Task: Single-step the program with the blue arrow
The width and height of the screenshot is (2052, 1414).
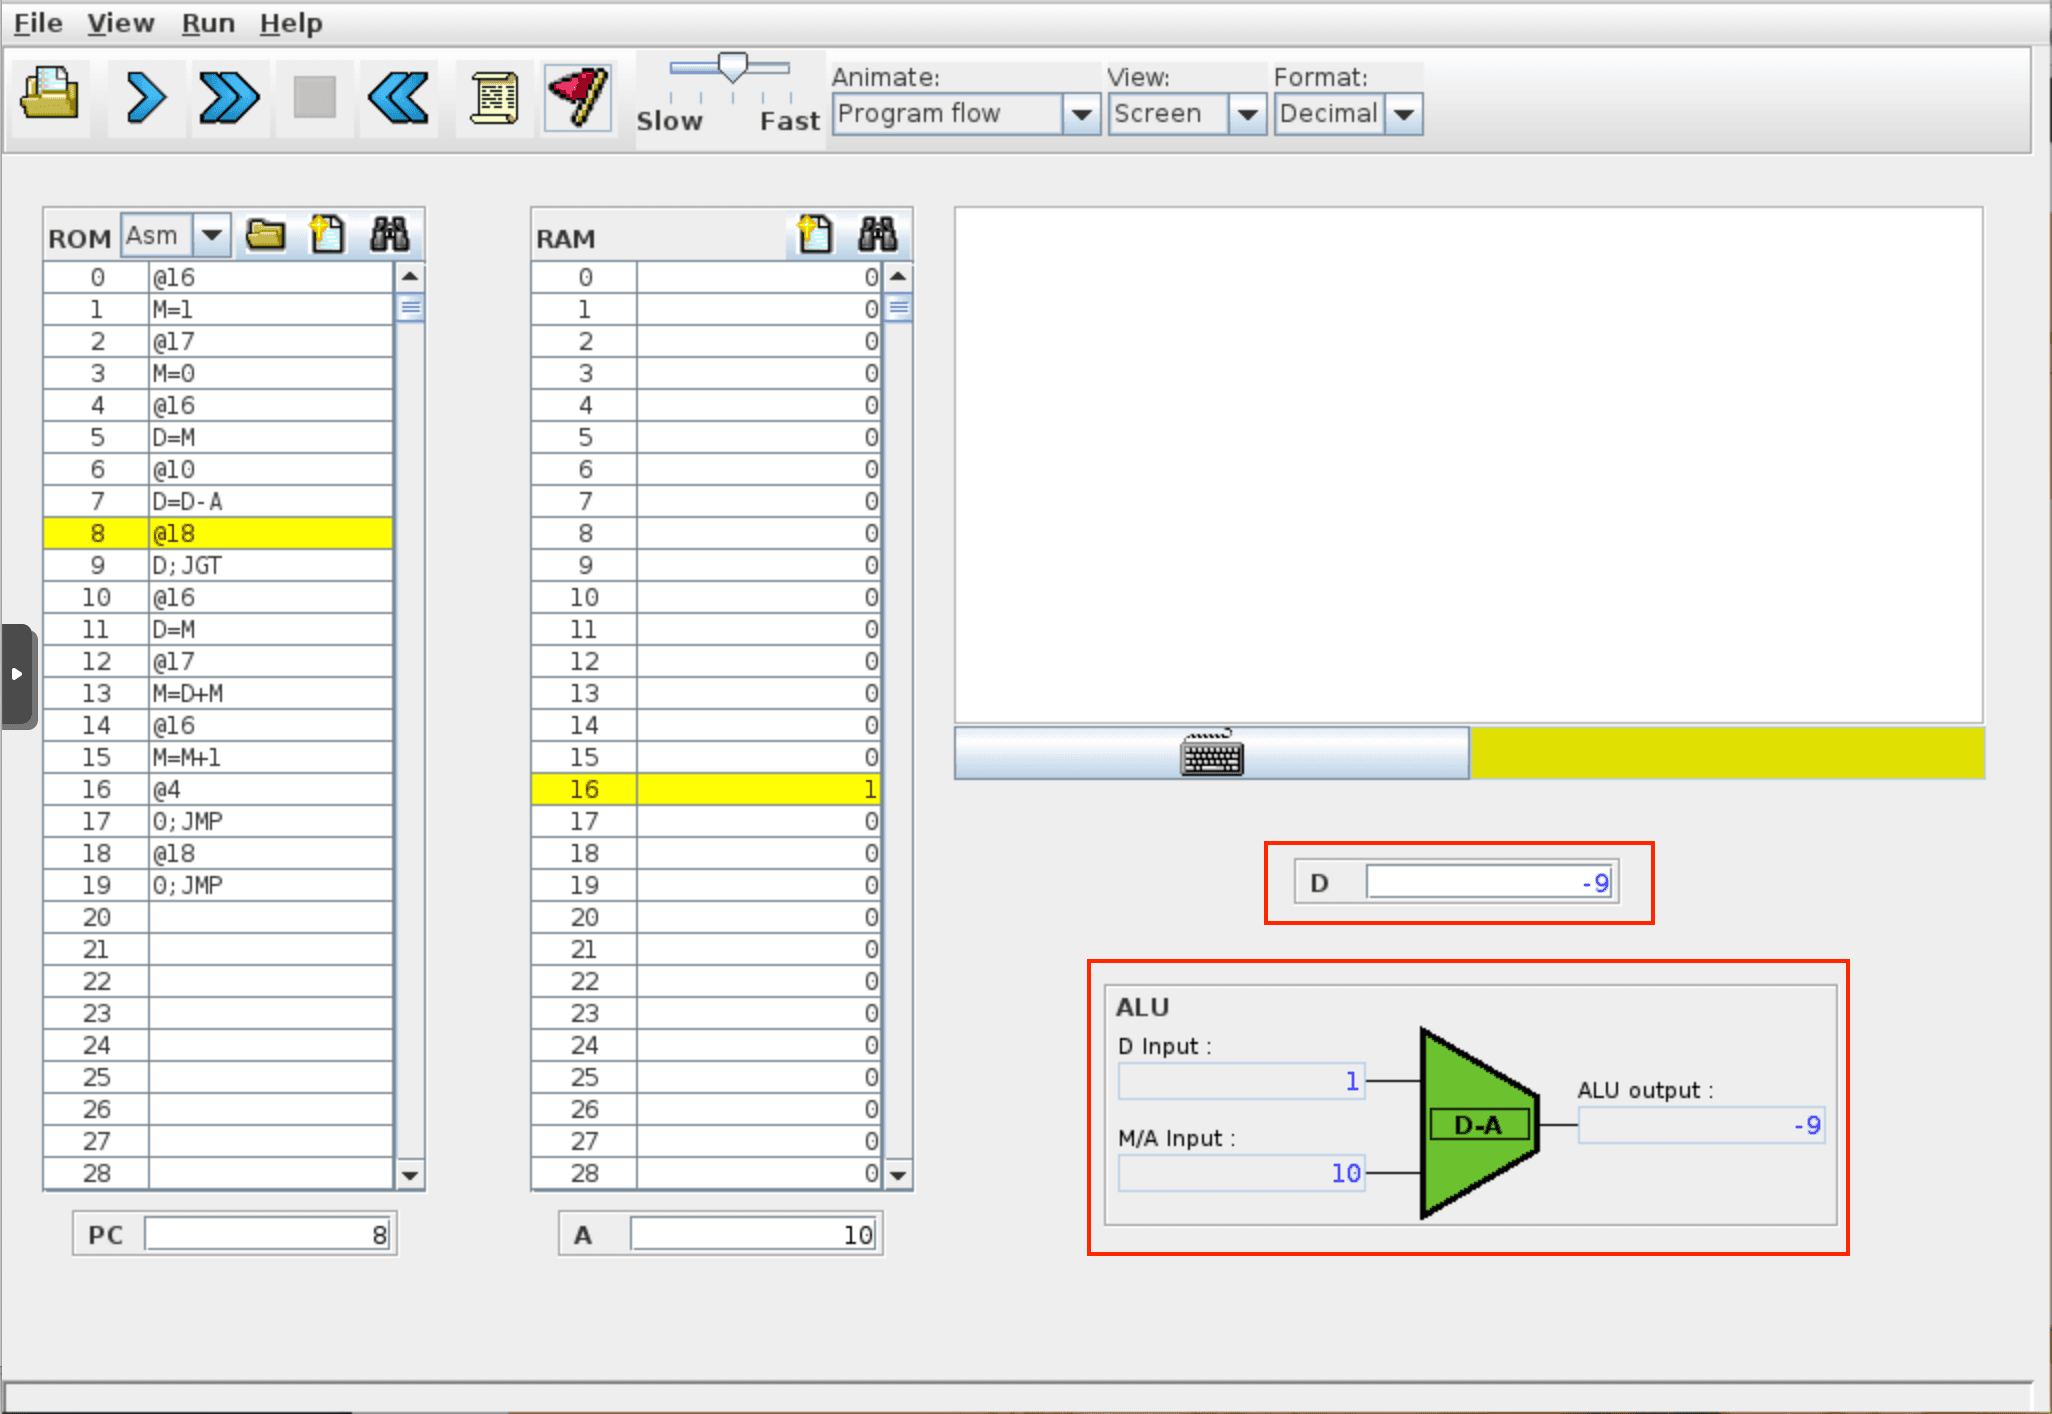Action: (146, 98)
